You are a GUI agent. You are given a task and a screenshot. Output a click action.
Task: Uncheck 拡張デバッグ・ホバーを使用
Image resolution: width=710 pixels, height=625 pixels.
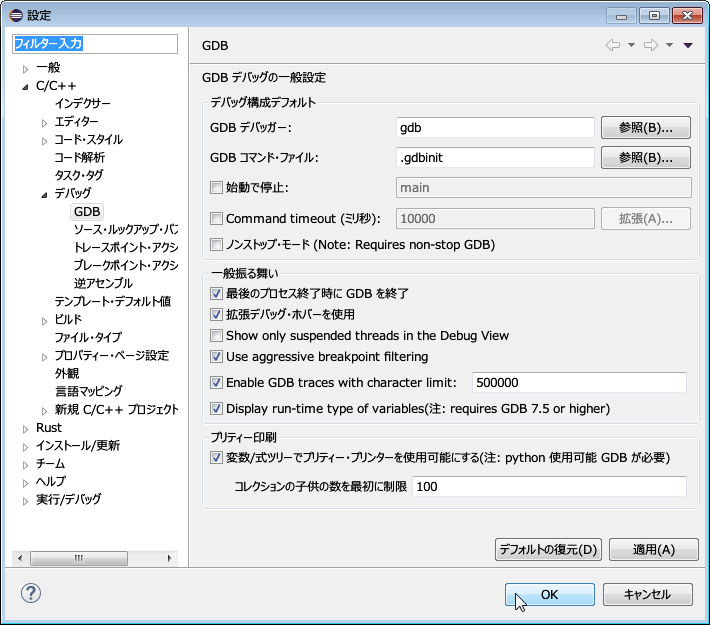tap(216, 314)
